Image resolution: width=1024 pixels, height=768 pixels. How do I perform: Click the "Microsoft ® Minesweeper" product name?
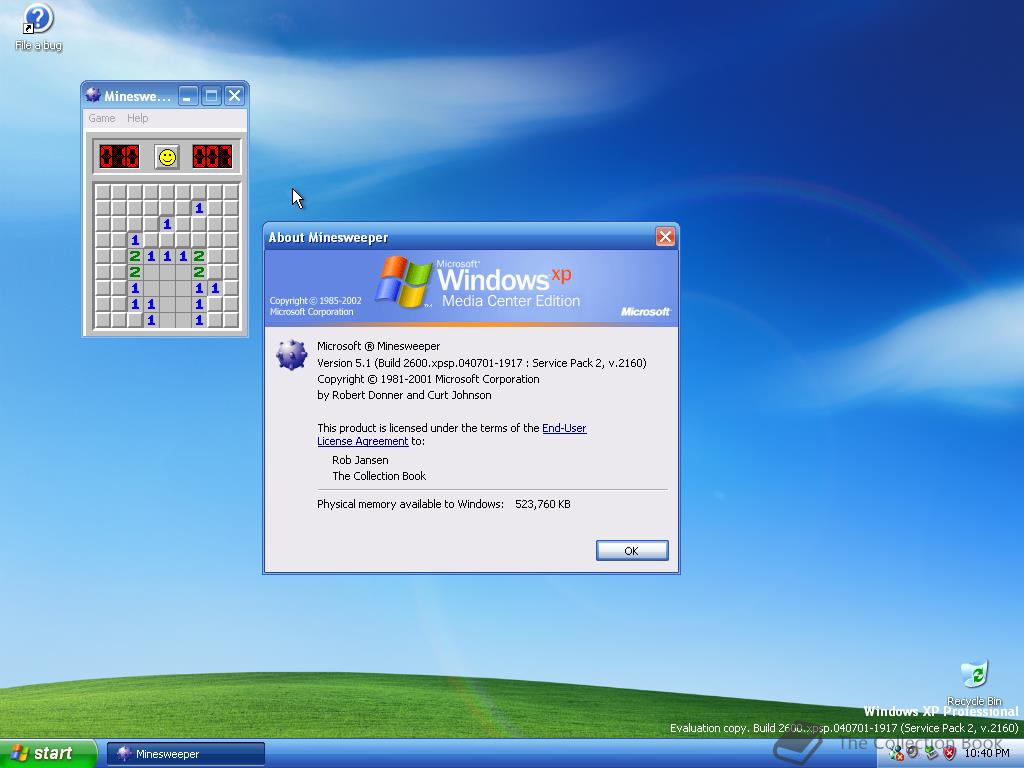pyautogui.click(x=379, y=346)
